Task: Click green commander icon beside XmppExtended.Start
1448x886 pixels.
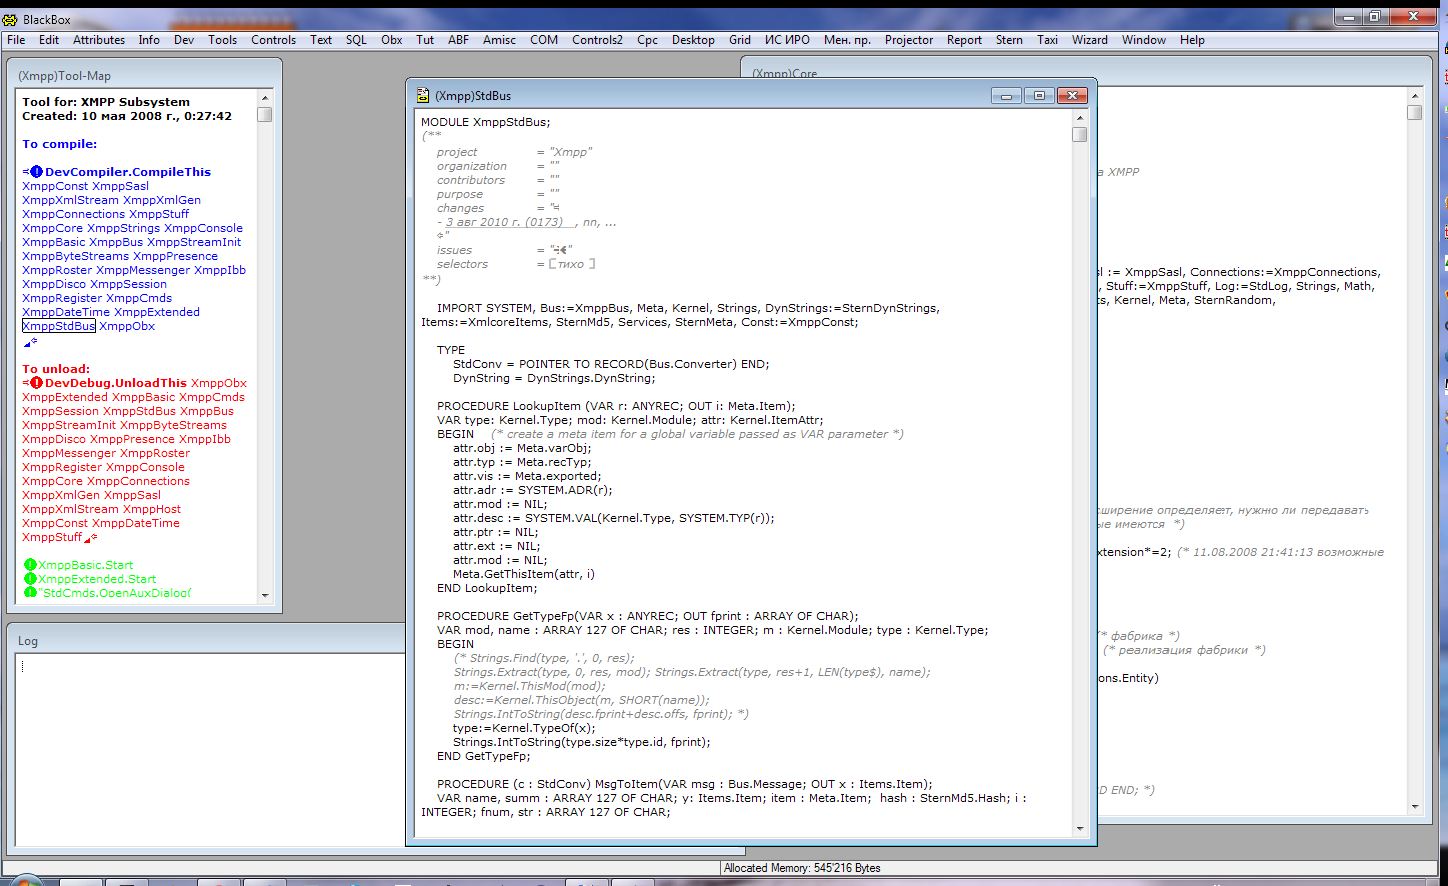Action: 30,579
